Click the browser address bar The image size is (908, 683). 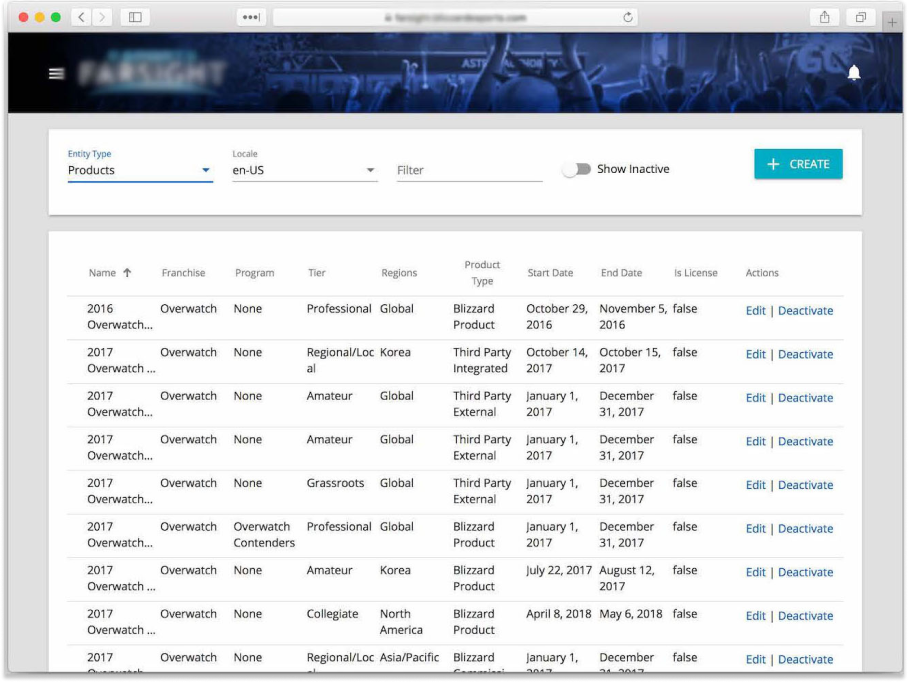(455, 17)
